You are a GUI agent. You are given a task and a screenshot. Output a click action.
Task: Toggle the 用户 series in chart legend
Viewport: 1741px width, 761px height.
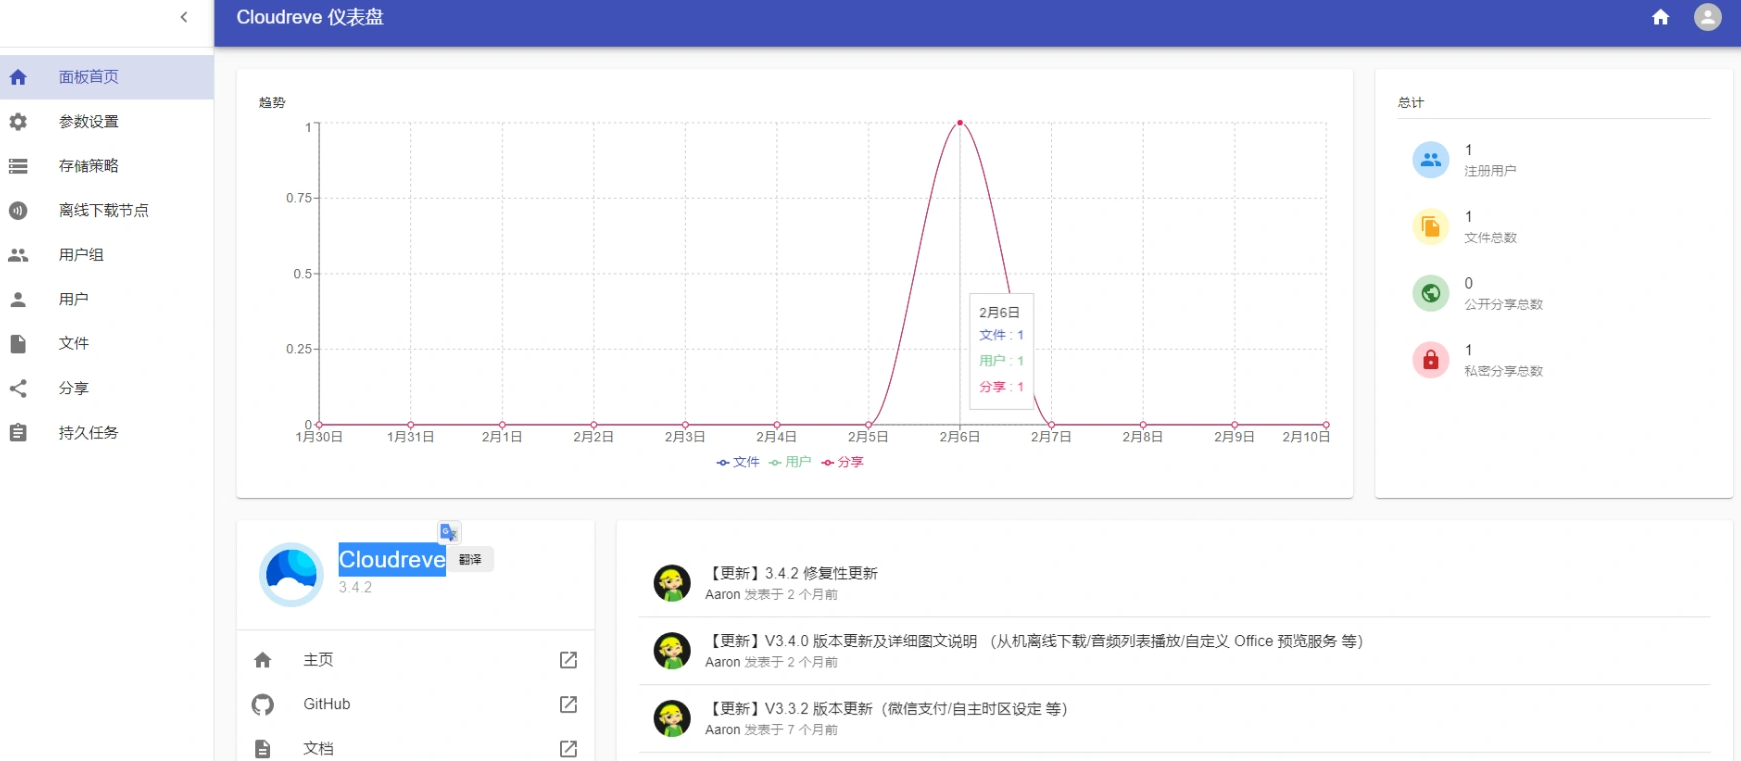tap(790, 462)
